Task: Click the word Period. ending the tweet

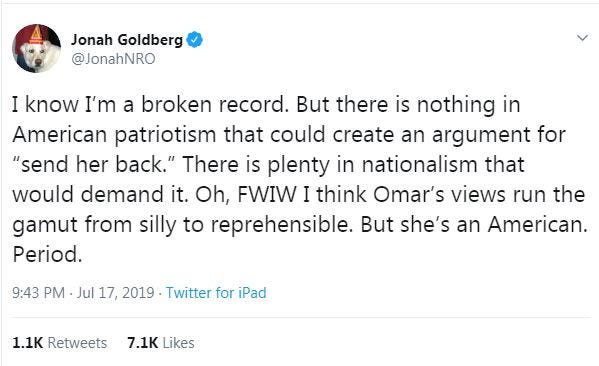Action: click(x=47, y=254)
